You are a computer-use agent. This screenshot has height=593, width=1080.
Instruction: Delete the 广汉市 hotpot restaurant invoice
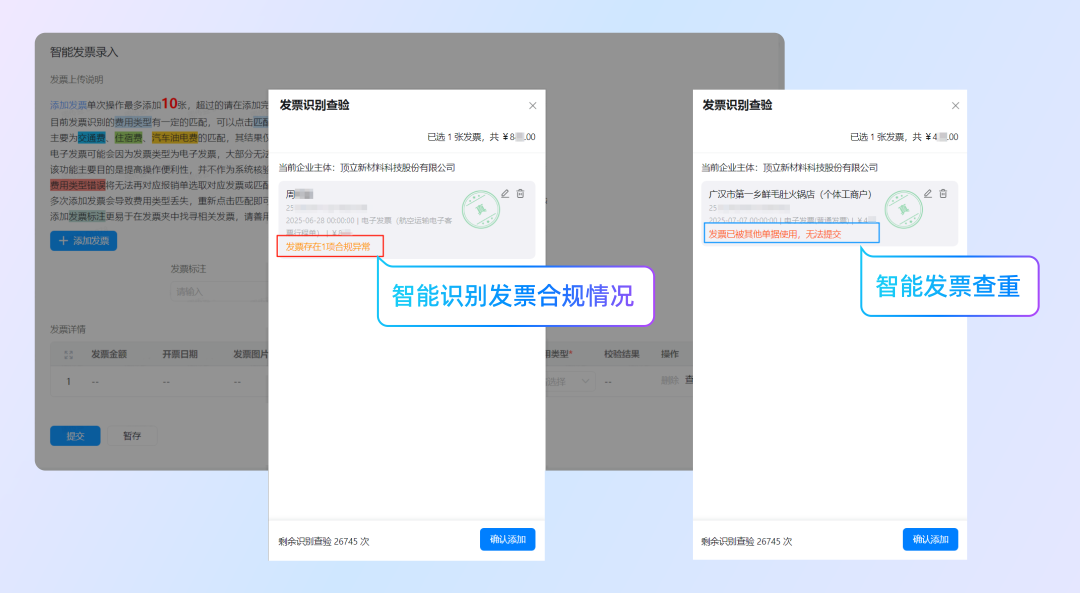pyautogui.click(x=943, y=194)
